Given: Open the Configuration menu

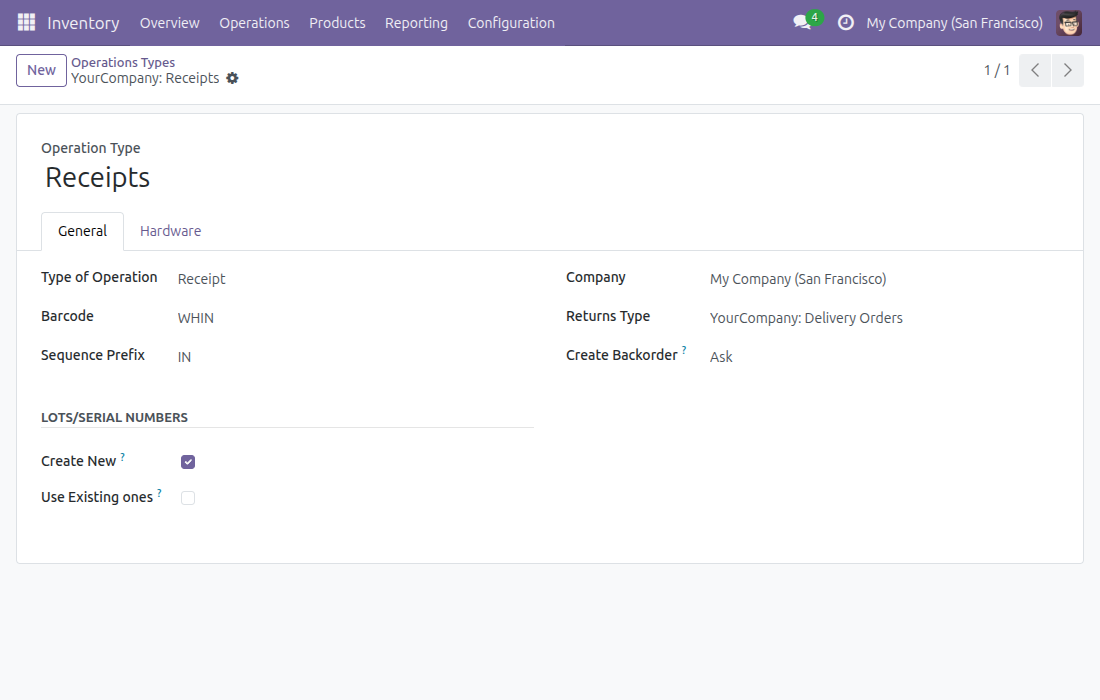Looking at the screenshot, I should (511, 23).
